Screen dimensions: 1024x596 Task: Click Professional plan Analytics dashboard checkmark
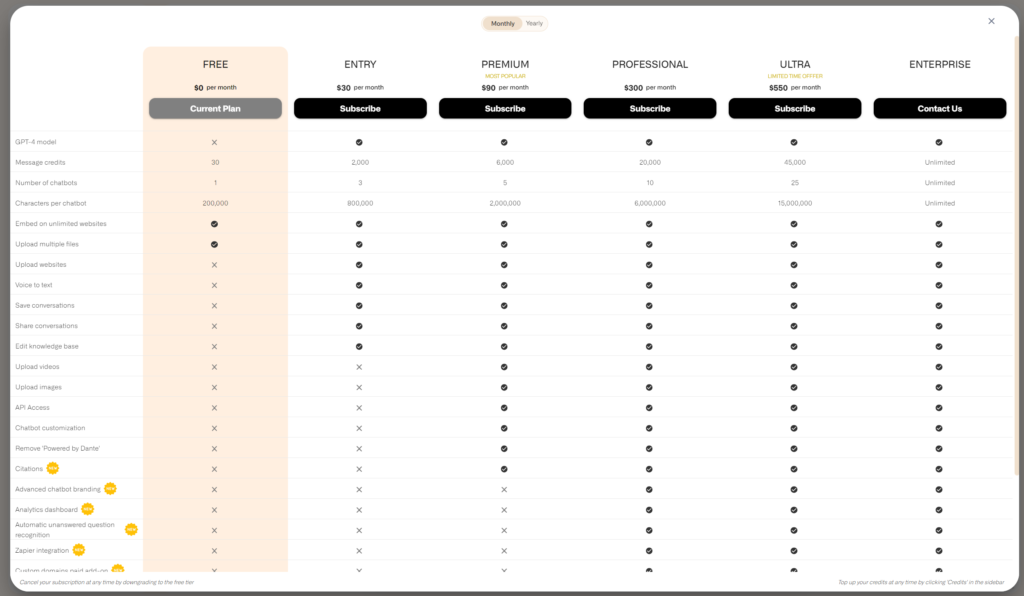(649, 510)
